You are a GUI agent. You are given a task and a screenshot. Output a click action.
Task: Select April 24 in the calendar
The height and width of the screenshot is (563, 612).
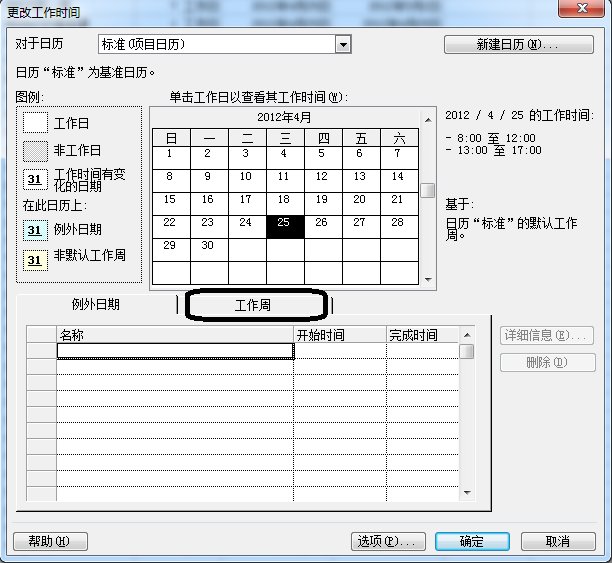(x=247, y=227)
